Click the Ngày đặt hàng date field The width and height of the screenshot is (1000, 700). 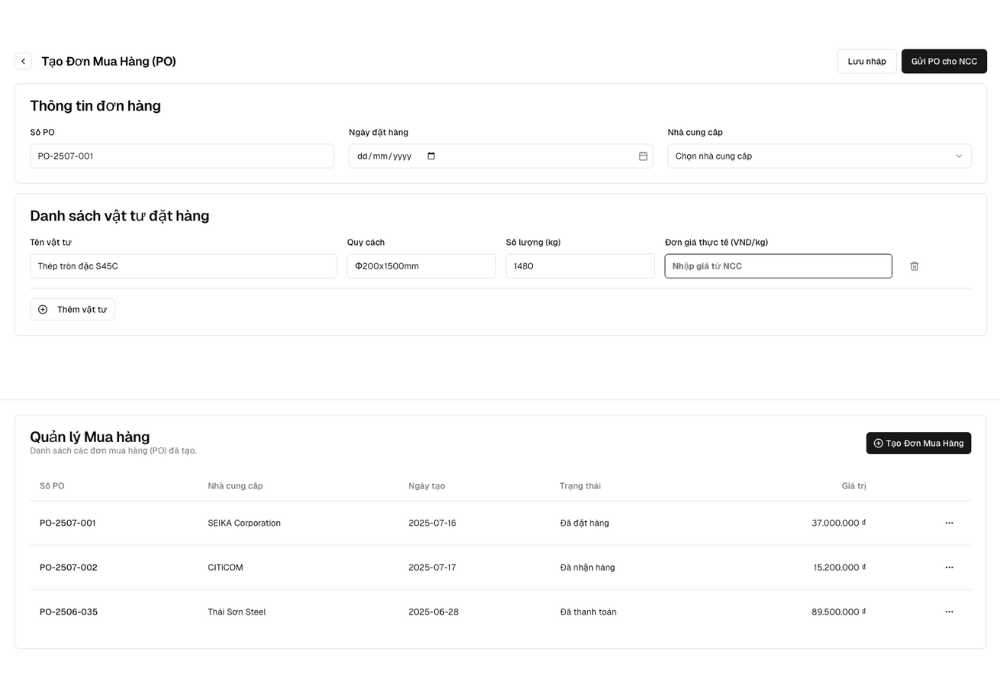click(x=501, y=156)
